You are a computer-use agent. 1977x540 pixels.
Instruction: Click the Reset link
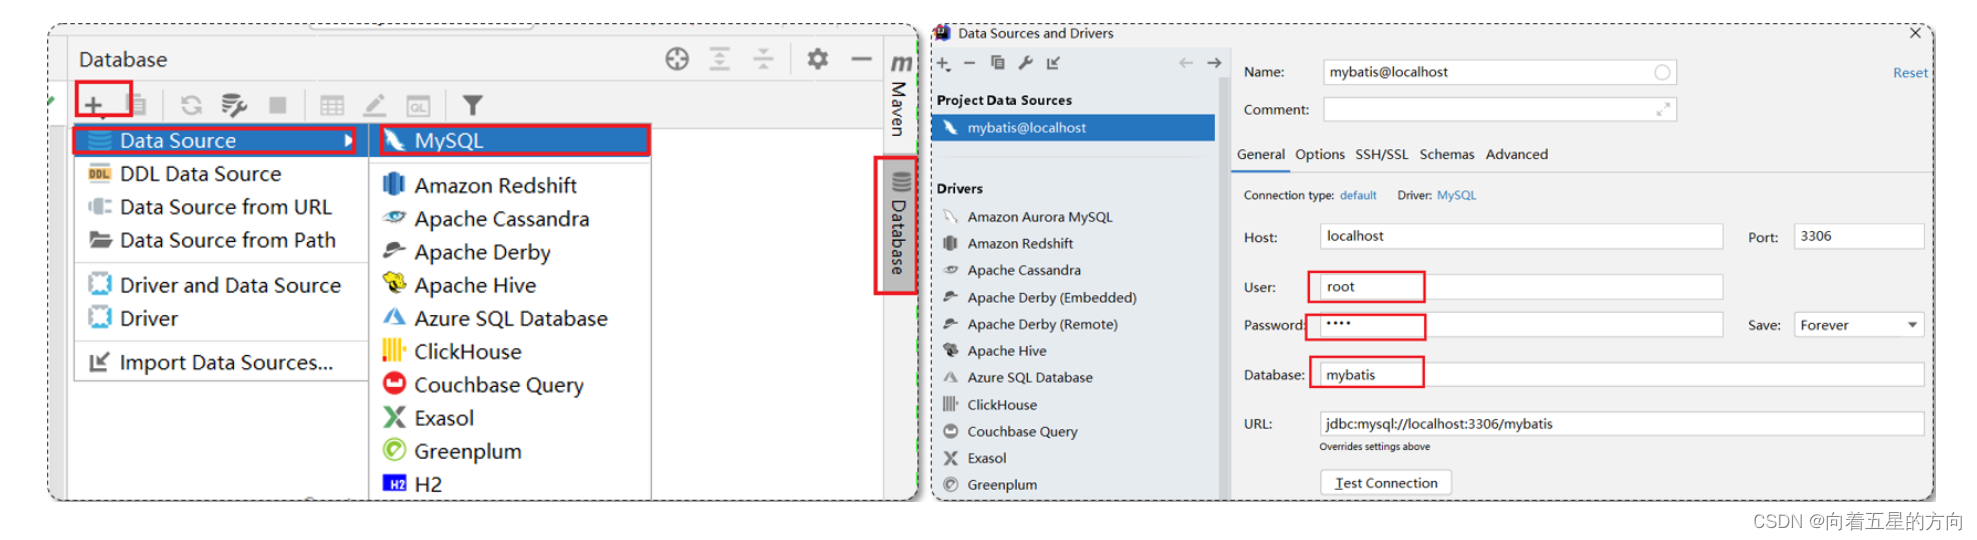point(1910,73)
